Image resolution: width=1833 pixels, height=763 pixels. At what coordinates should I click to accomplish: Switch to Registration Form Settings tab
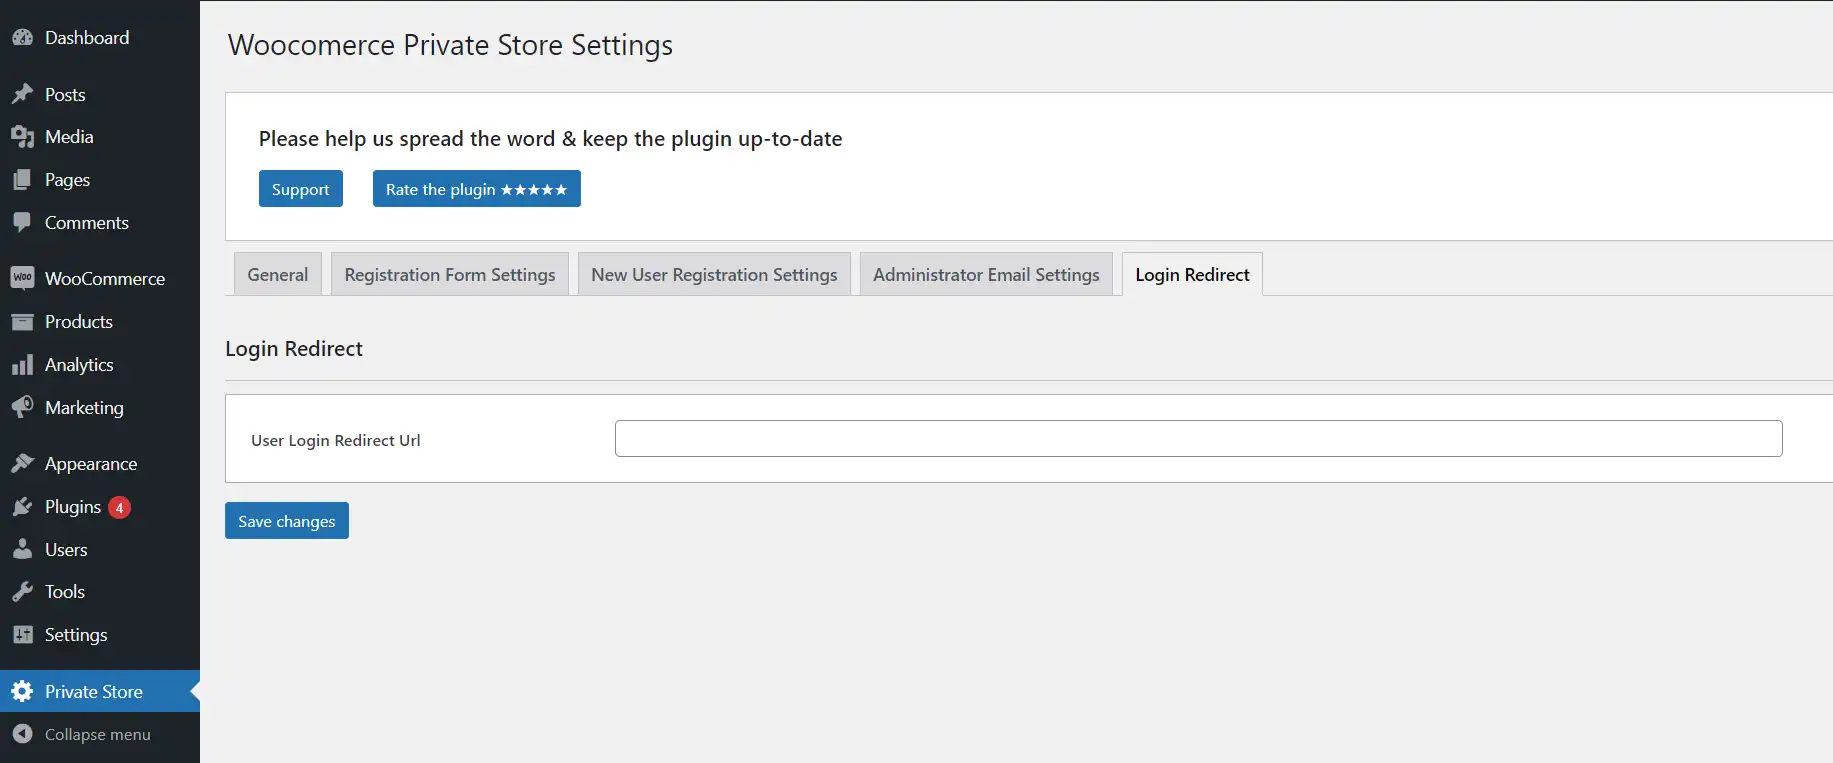click(450, 274)
